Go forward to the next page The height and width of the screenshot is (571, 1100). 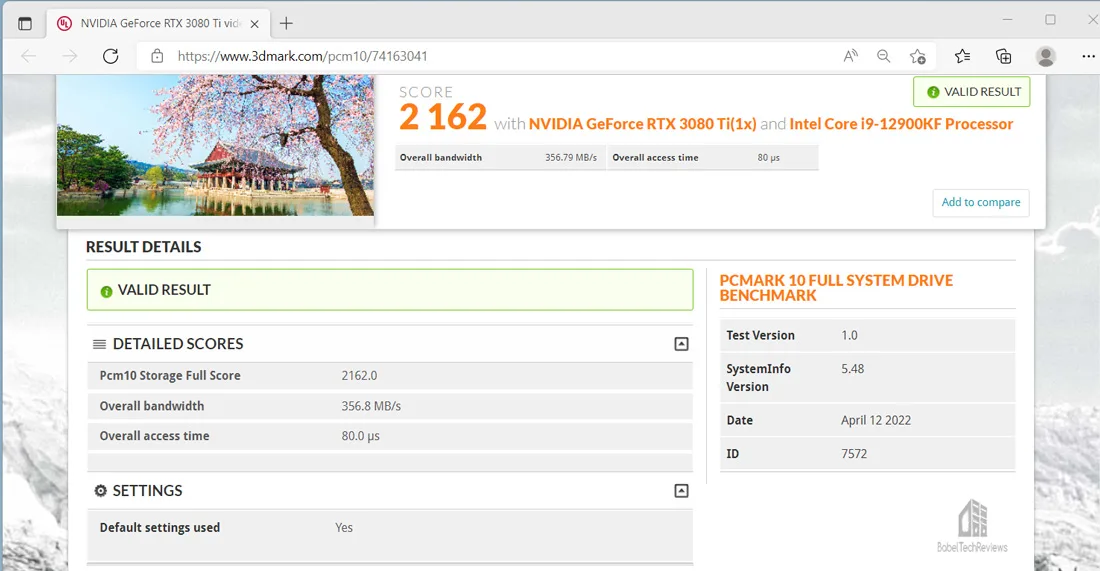click(x=69, y=56)
